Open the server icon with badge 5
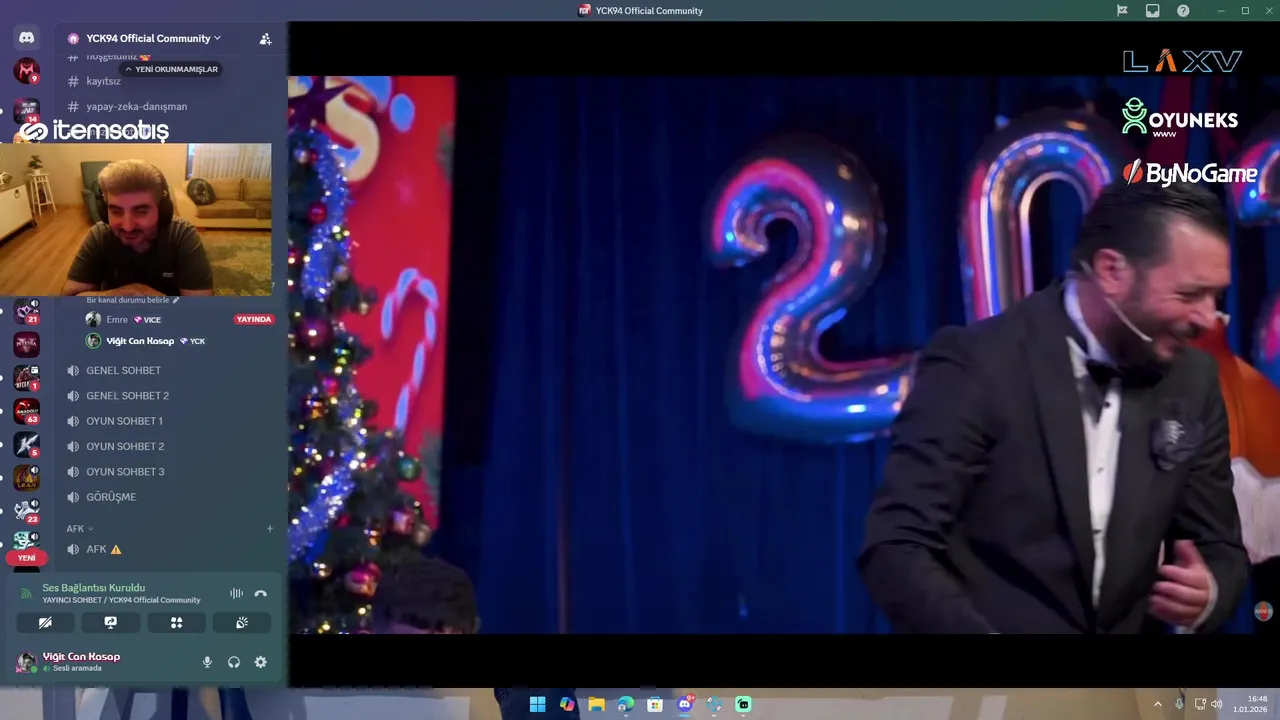 point(27,445)
